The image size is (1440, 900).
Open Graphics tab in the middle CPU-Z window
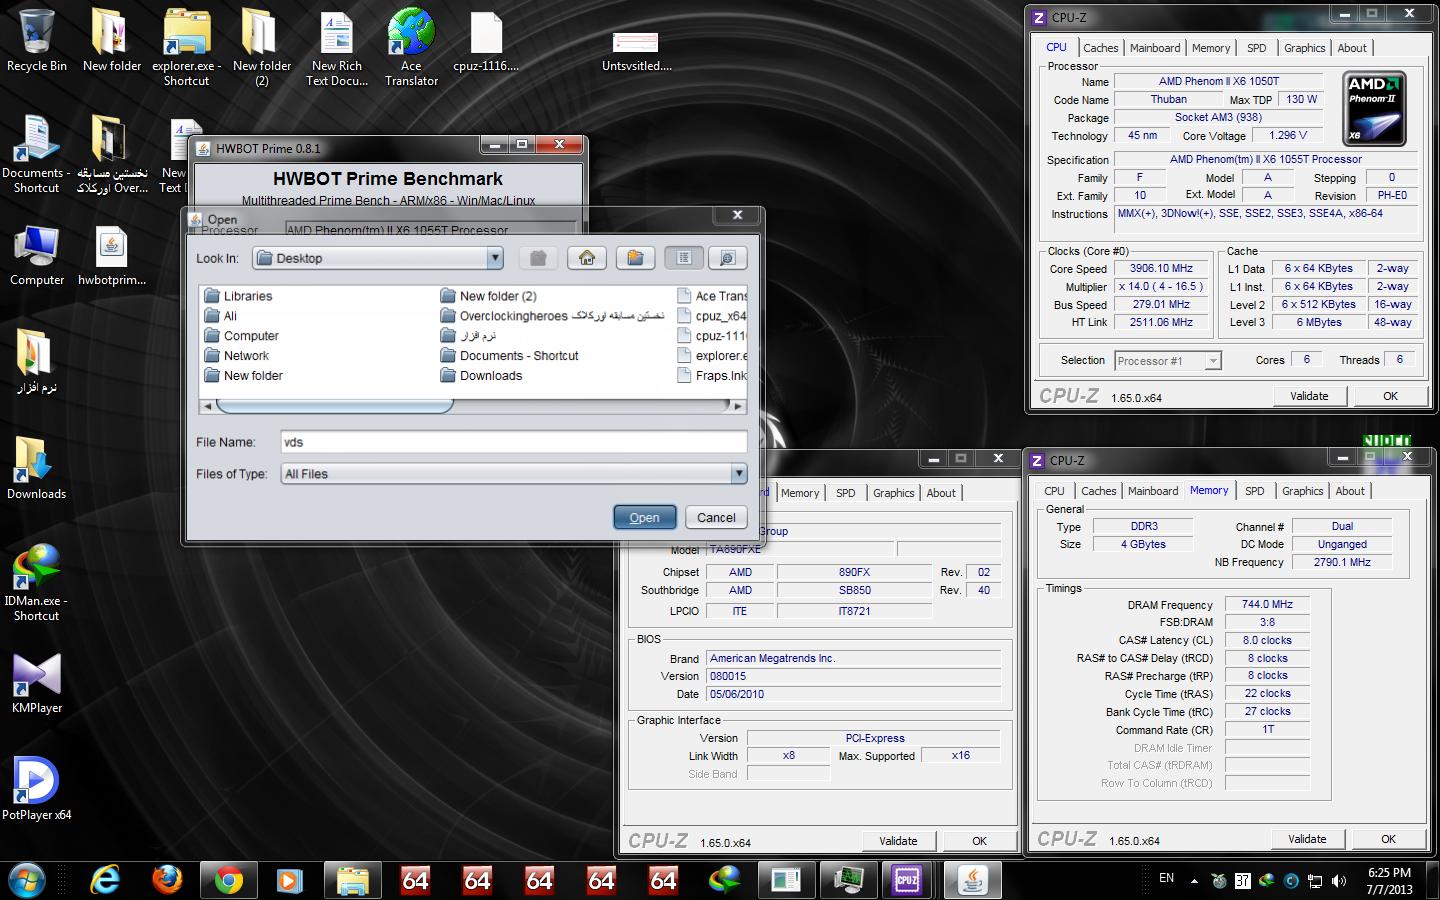(x=893, y=493)
